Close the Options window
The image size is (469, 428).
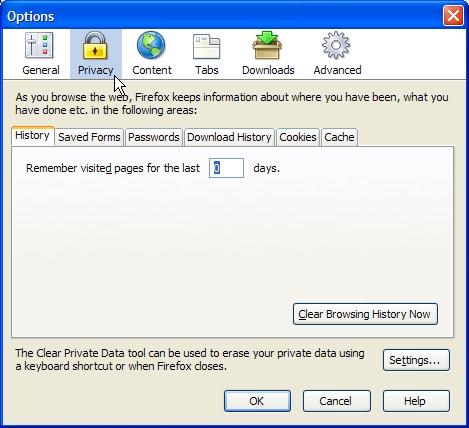(453, 16)
